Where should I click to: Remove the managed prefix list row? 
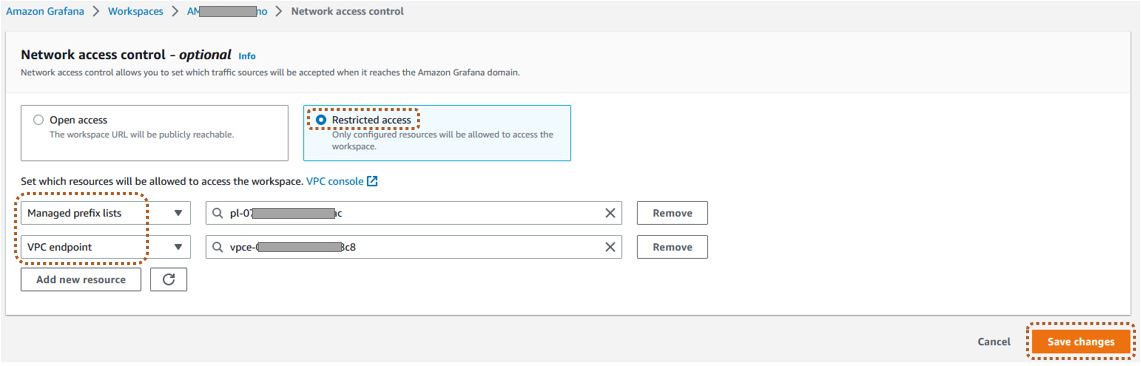pos(672,213)
